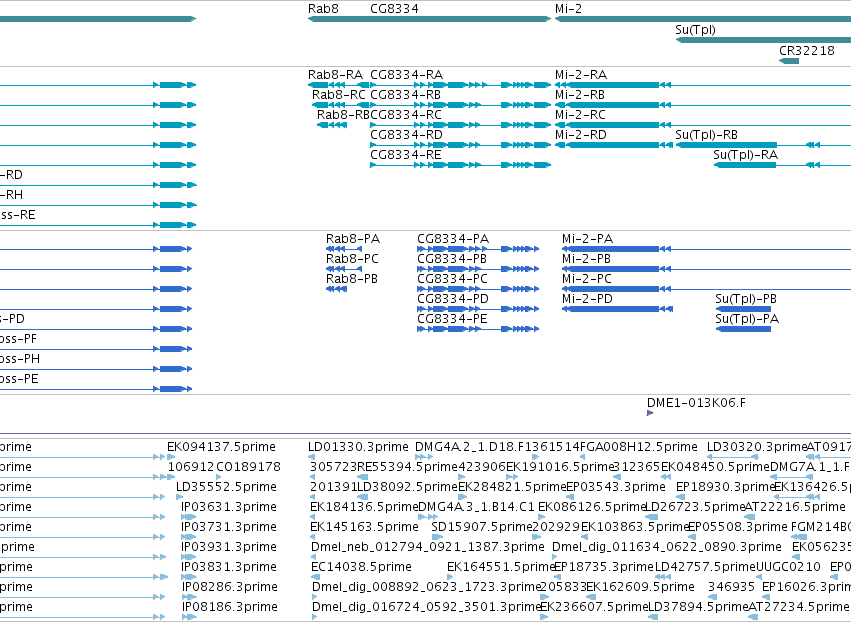Open EST CO189178
The image size is (851, 622).
pyautogui.click(x=249, y=467)
